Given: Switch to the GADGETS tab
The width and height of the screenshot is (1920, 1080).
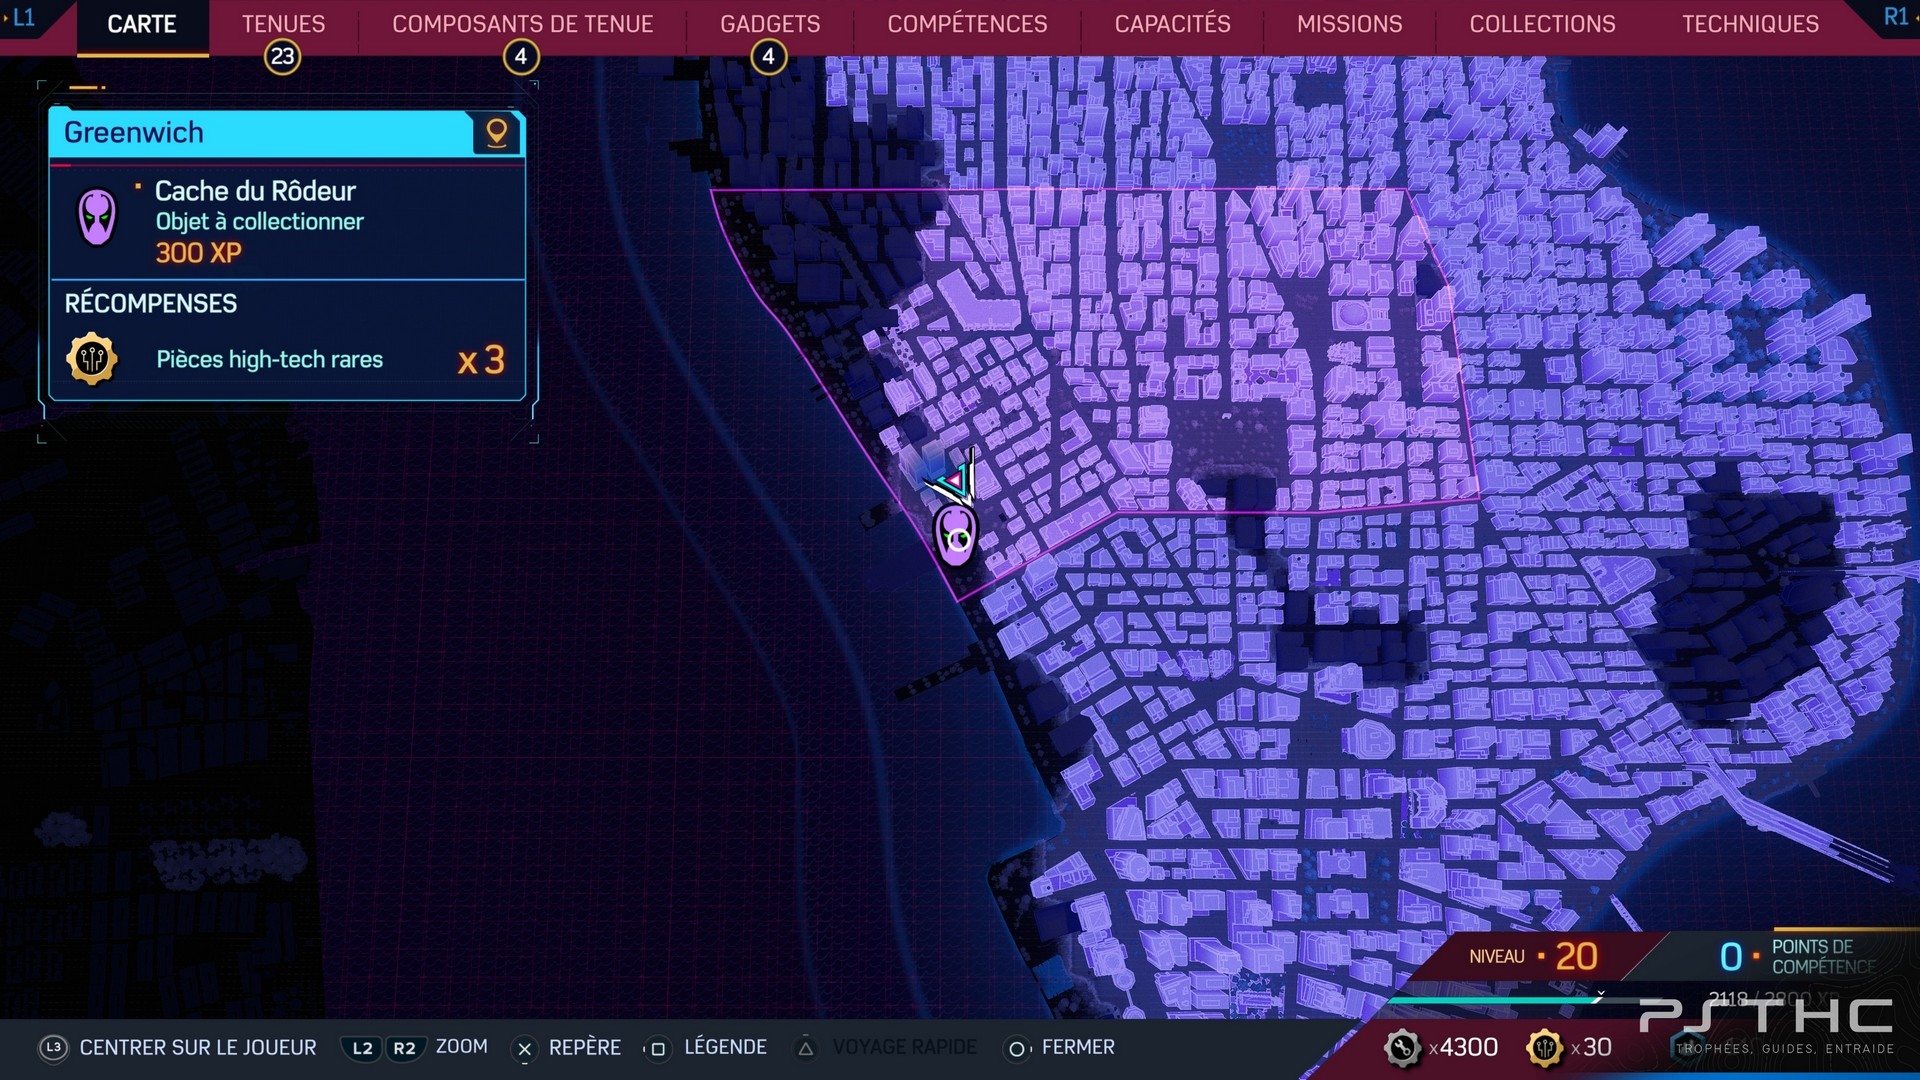Looking at the screenshot, I should coord(770,24).
